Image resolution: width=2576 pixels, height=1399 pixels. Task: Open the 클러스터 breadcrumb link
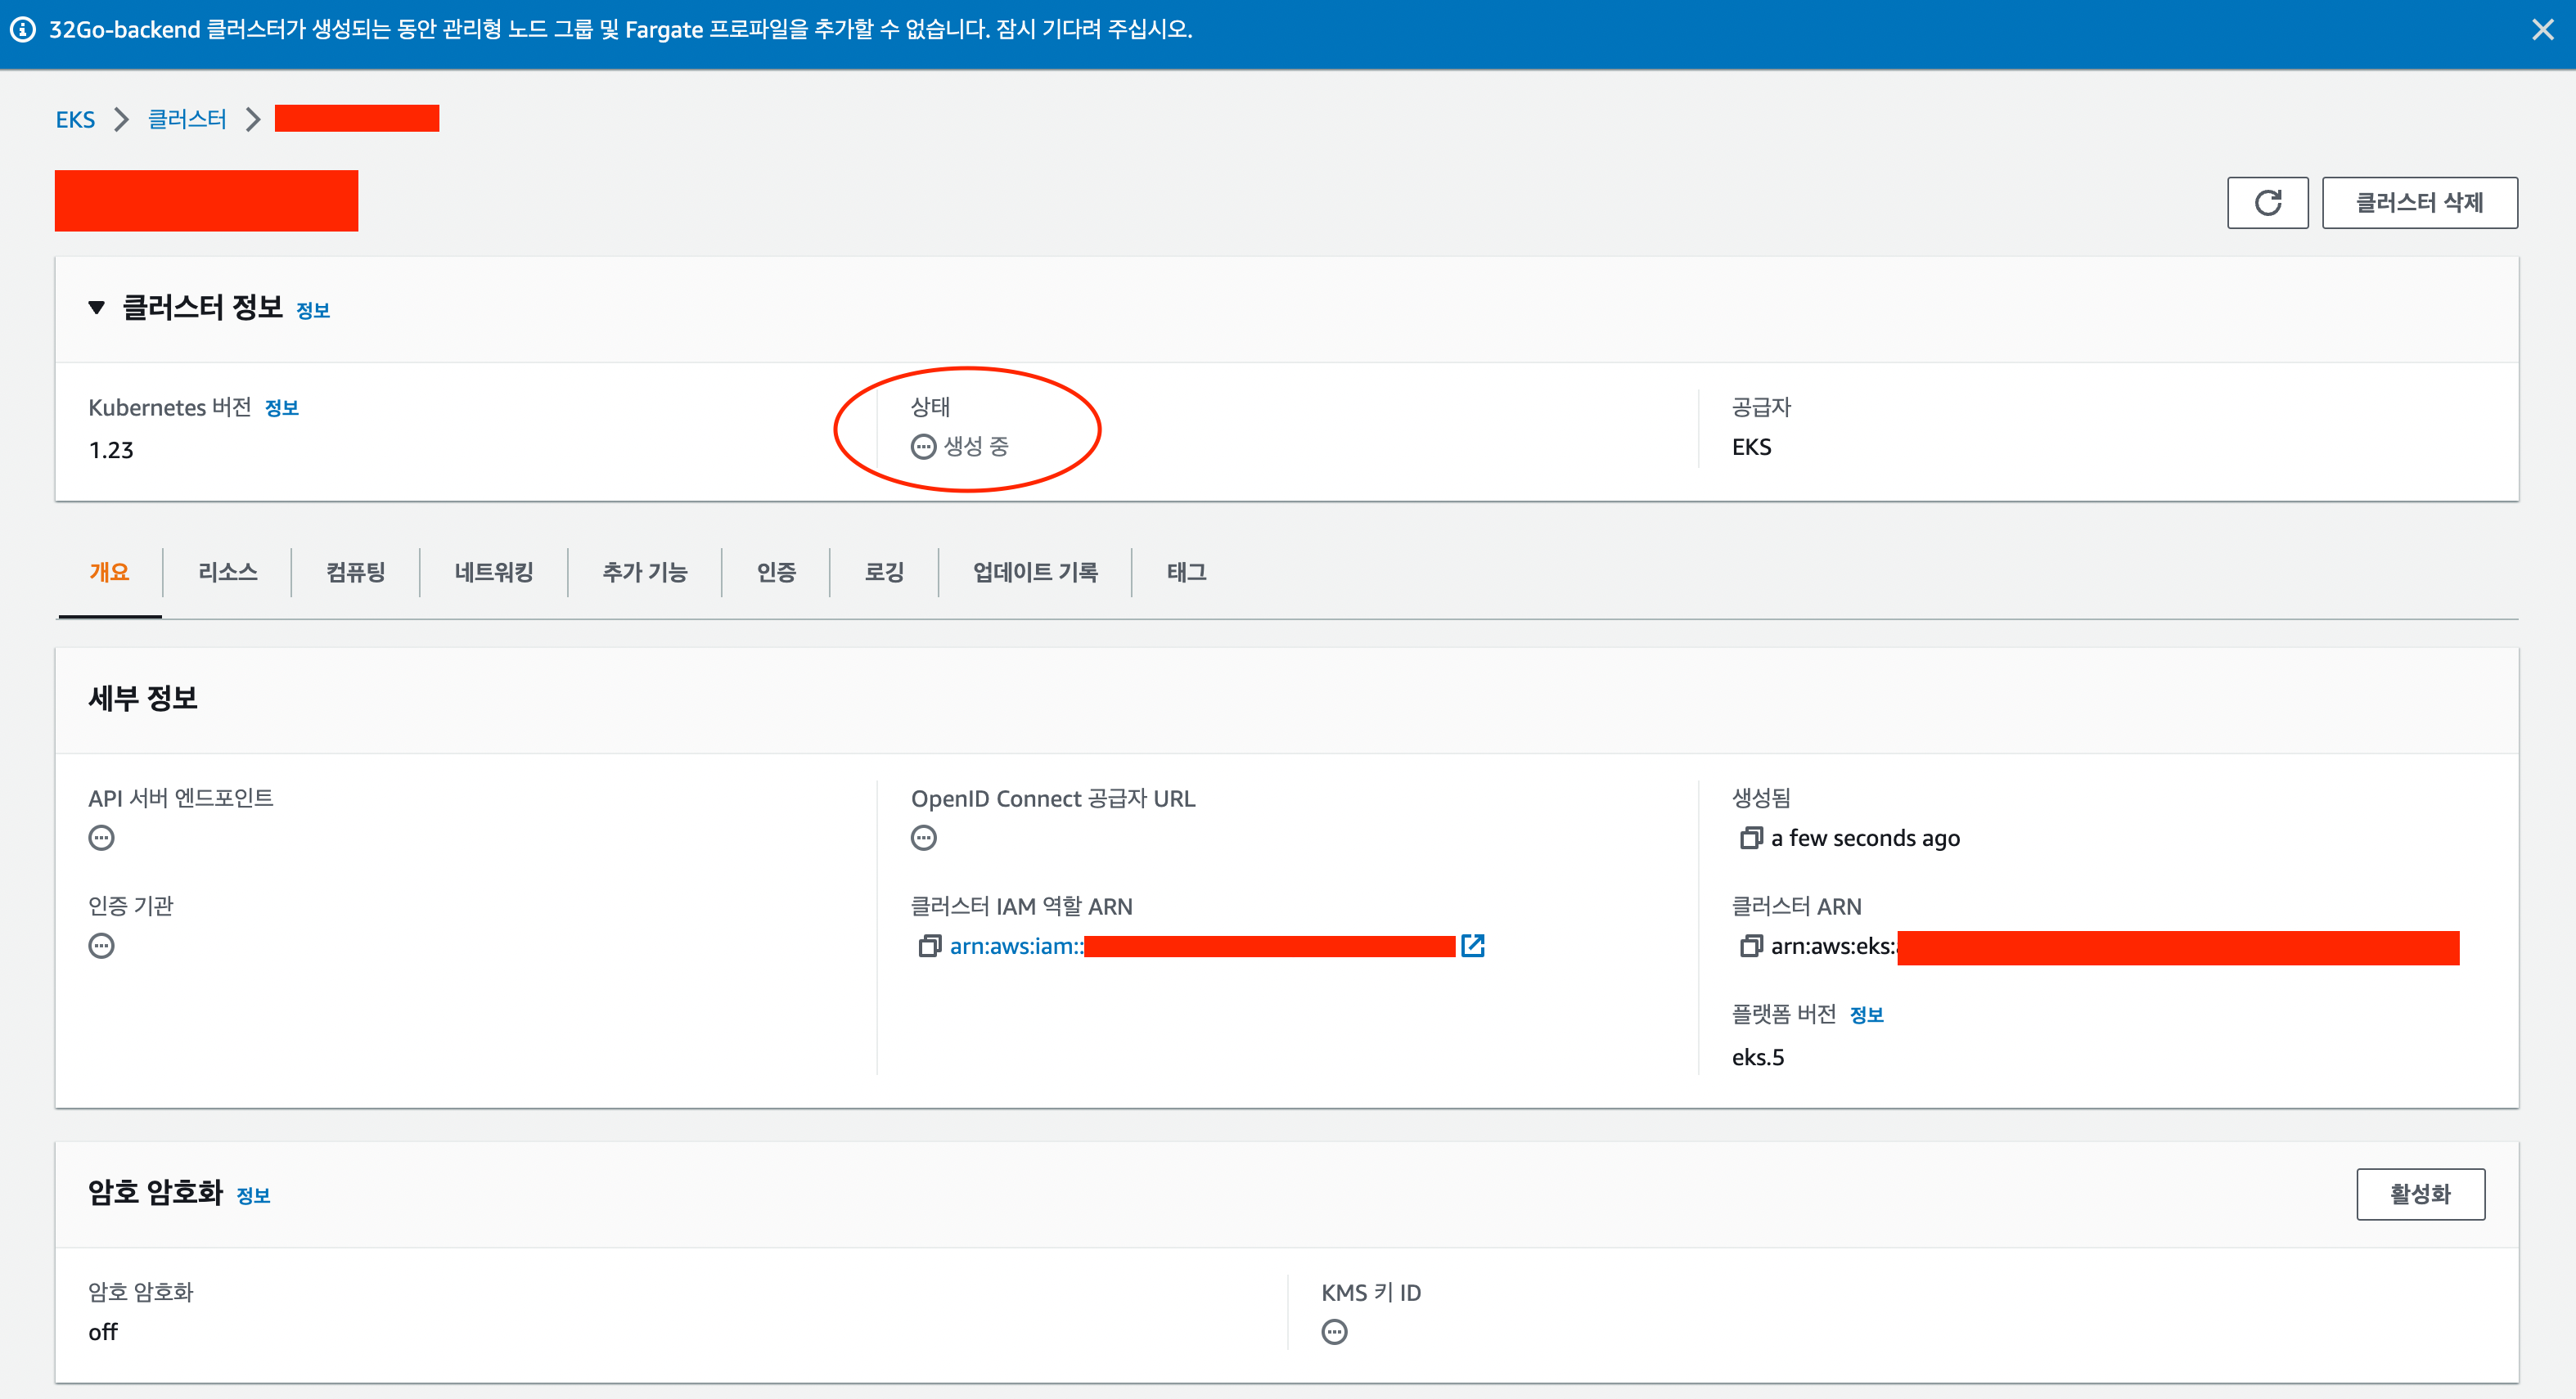pyautogui.click(x=187, y=120)
